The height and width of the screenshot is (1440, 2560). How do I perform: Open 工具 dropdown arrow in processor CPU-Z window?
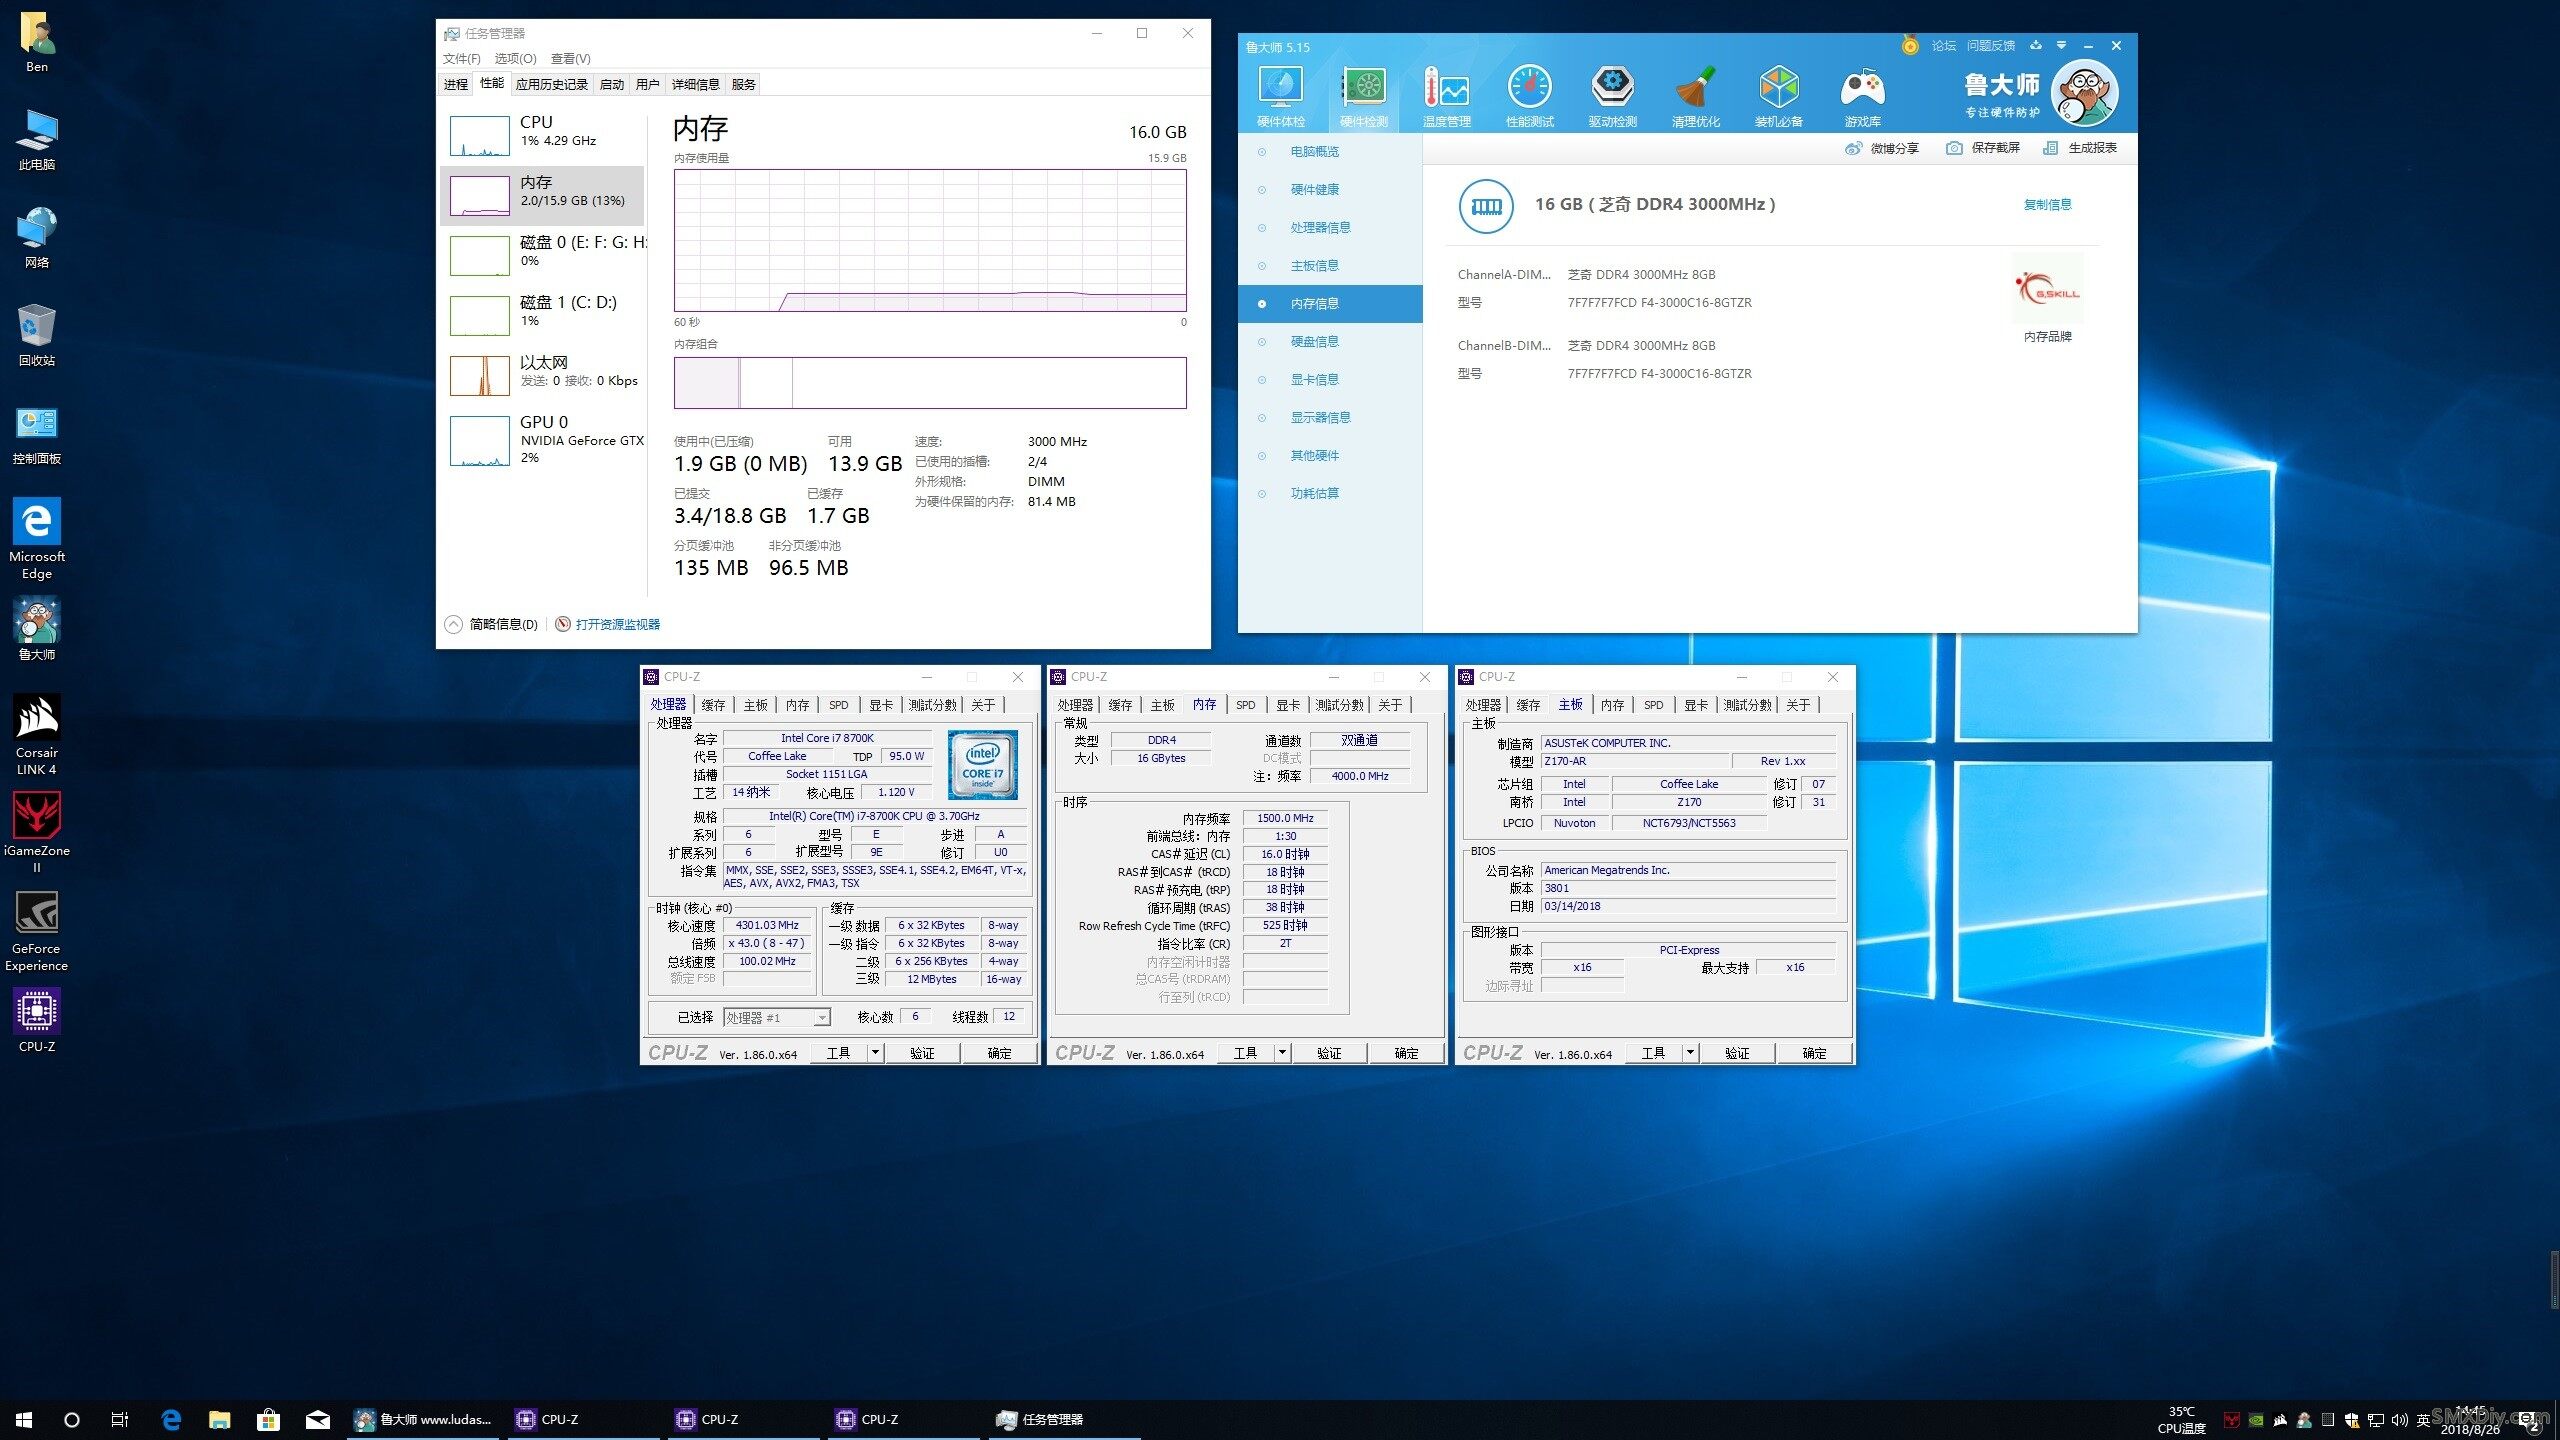(875, 1053)
